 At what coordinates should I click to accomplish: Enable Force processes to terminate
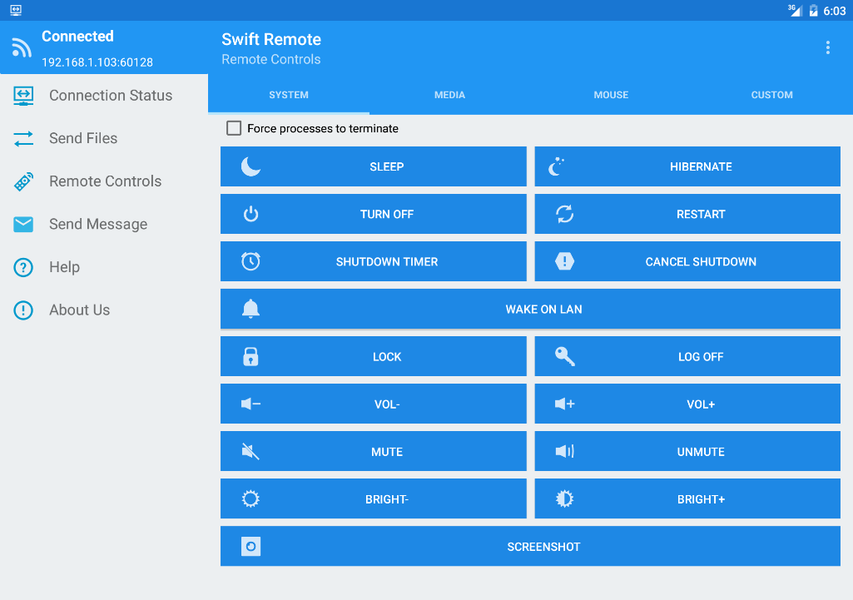pos(233,128)
